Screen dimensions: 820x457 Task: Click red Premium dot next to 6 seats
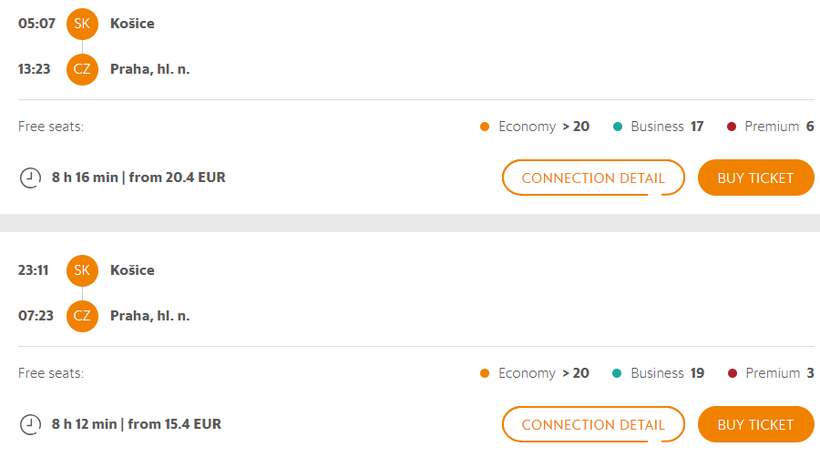732,127
